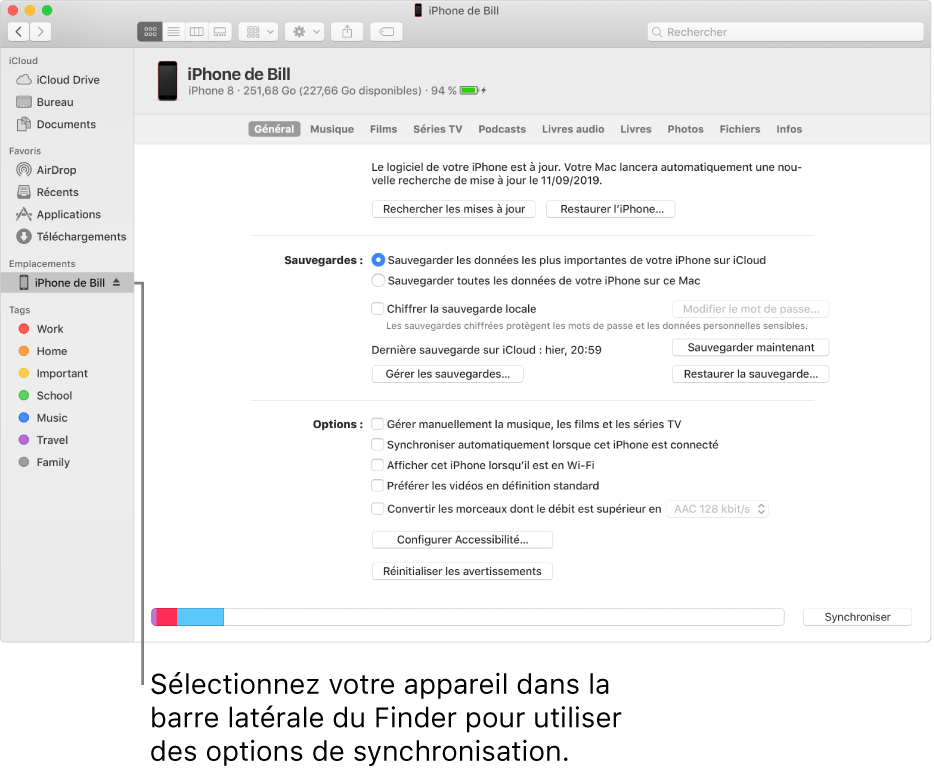
Task: Click the battery status icon
Action: (469, 91)
